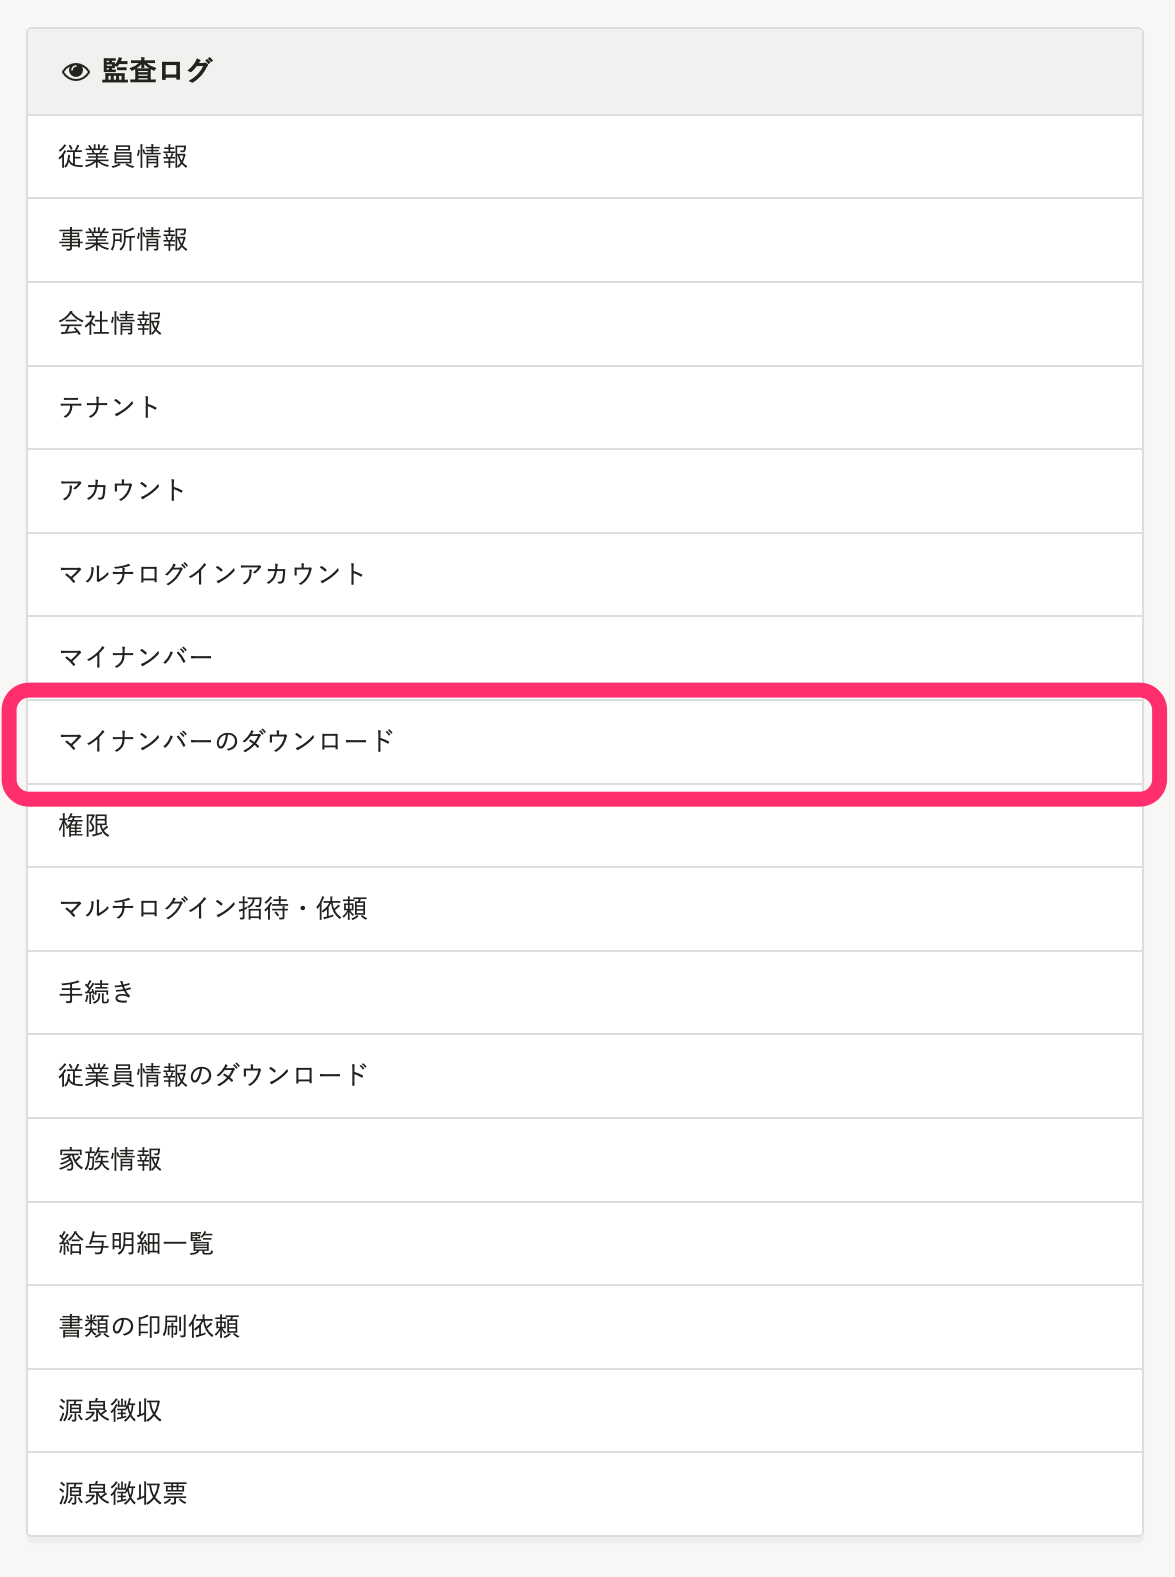This screenshot has height=1577, width=1175.
Task: Open マルチログインアカウント log
Action: coord(585,574)
